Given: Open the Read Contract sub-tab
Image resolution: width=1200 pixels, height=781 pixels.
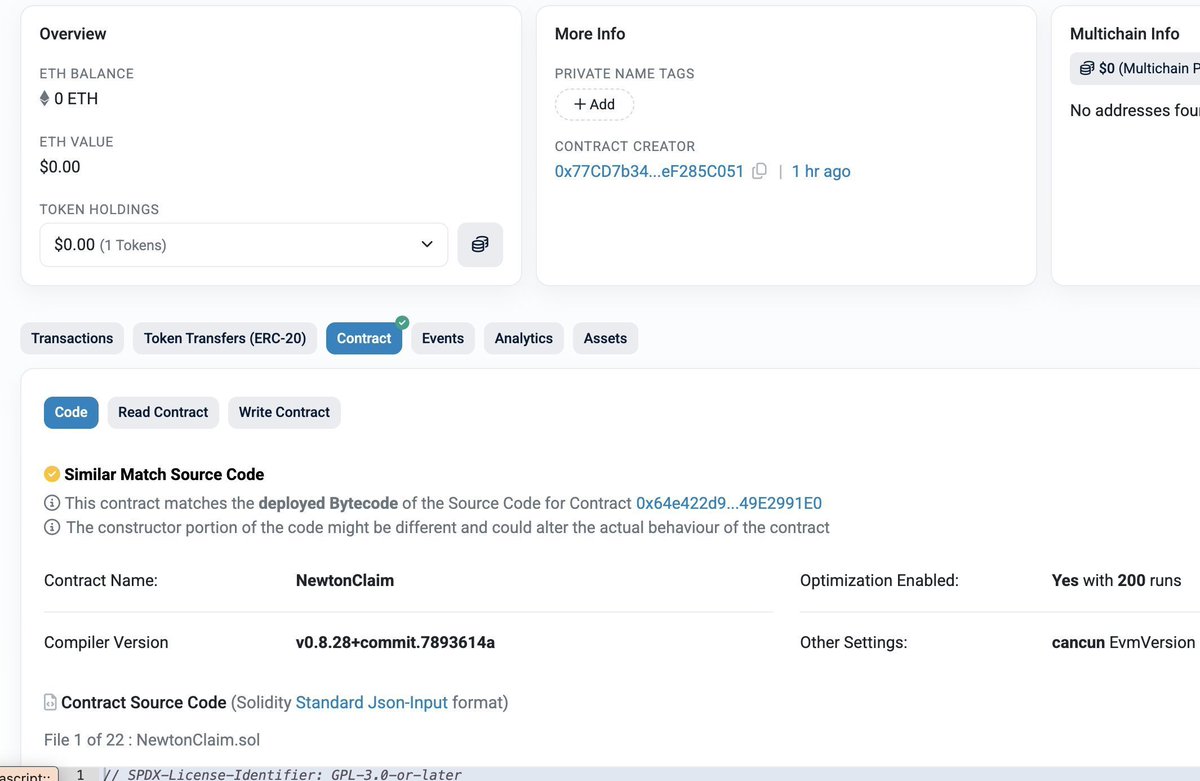Looking at the screenshot, I should [163, 412].
